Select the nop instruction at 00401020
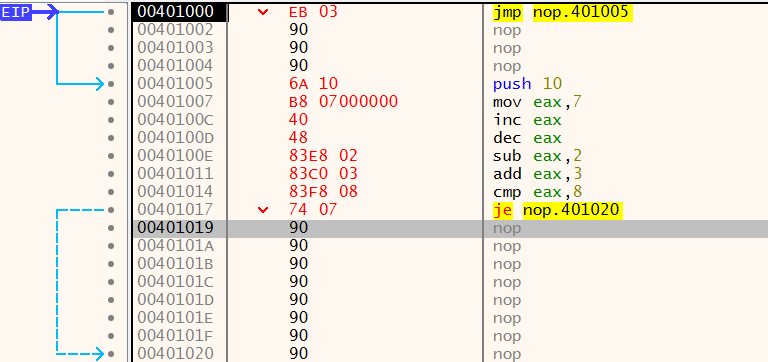This screenshot has height=362, width=768. click(x=507, y=354)
